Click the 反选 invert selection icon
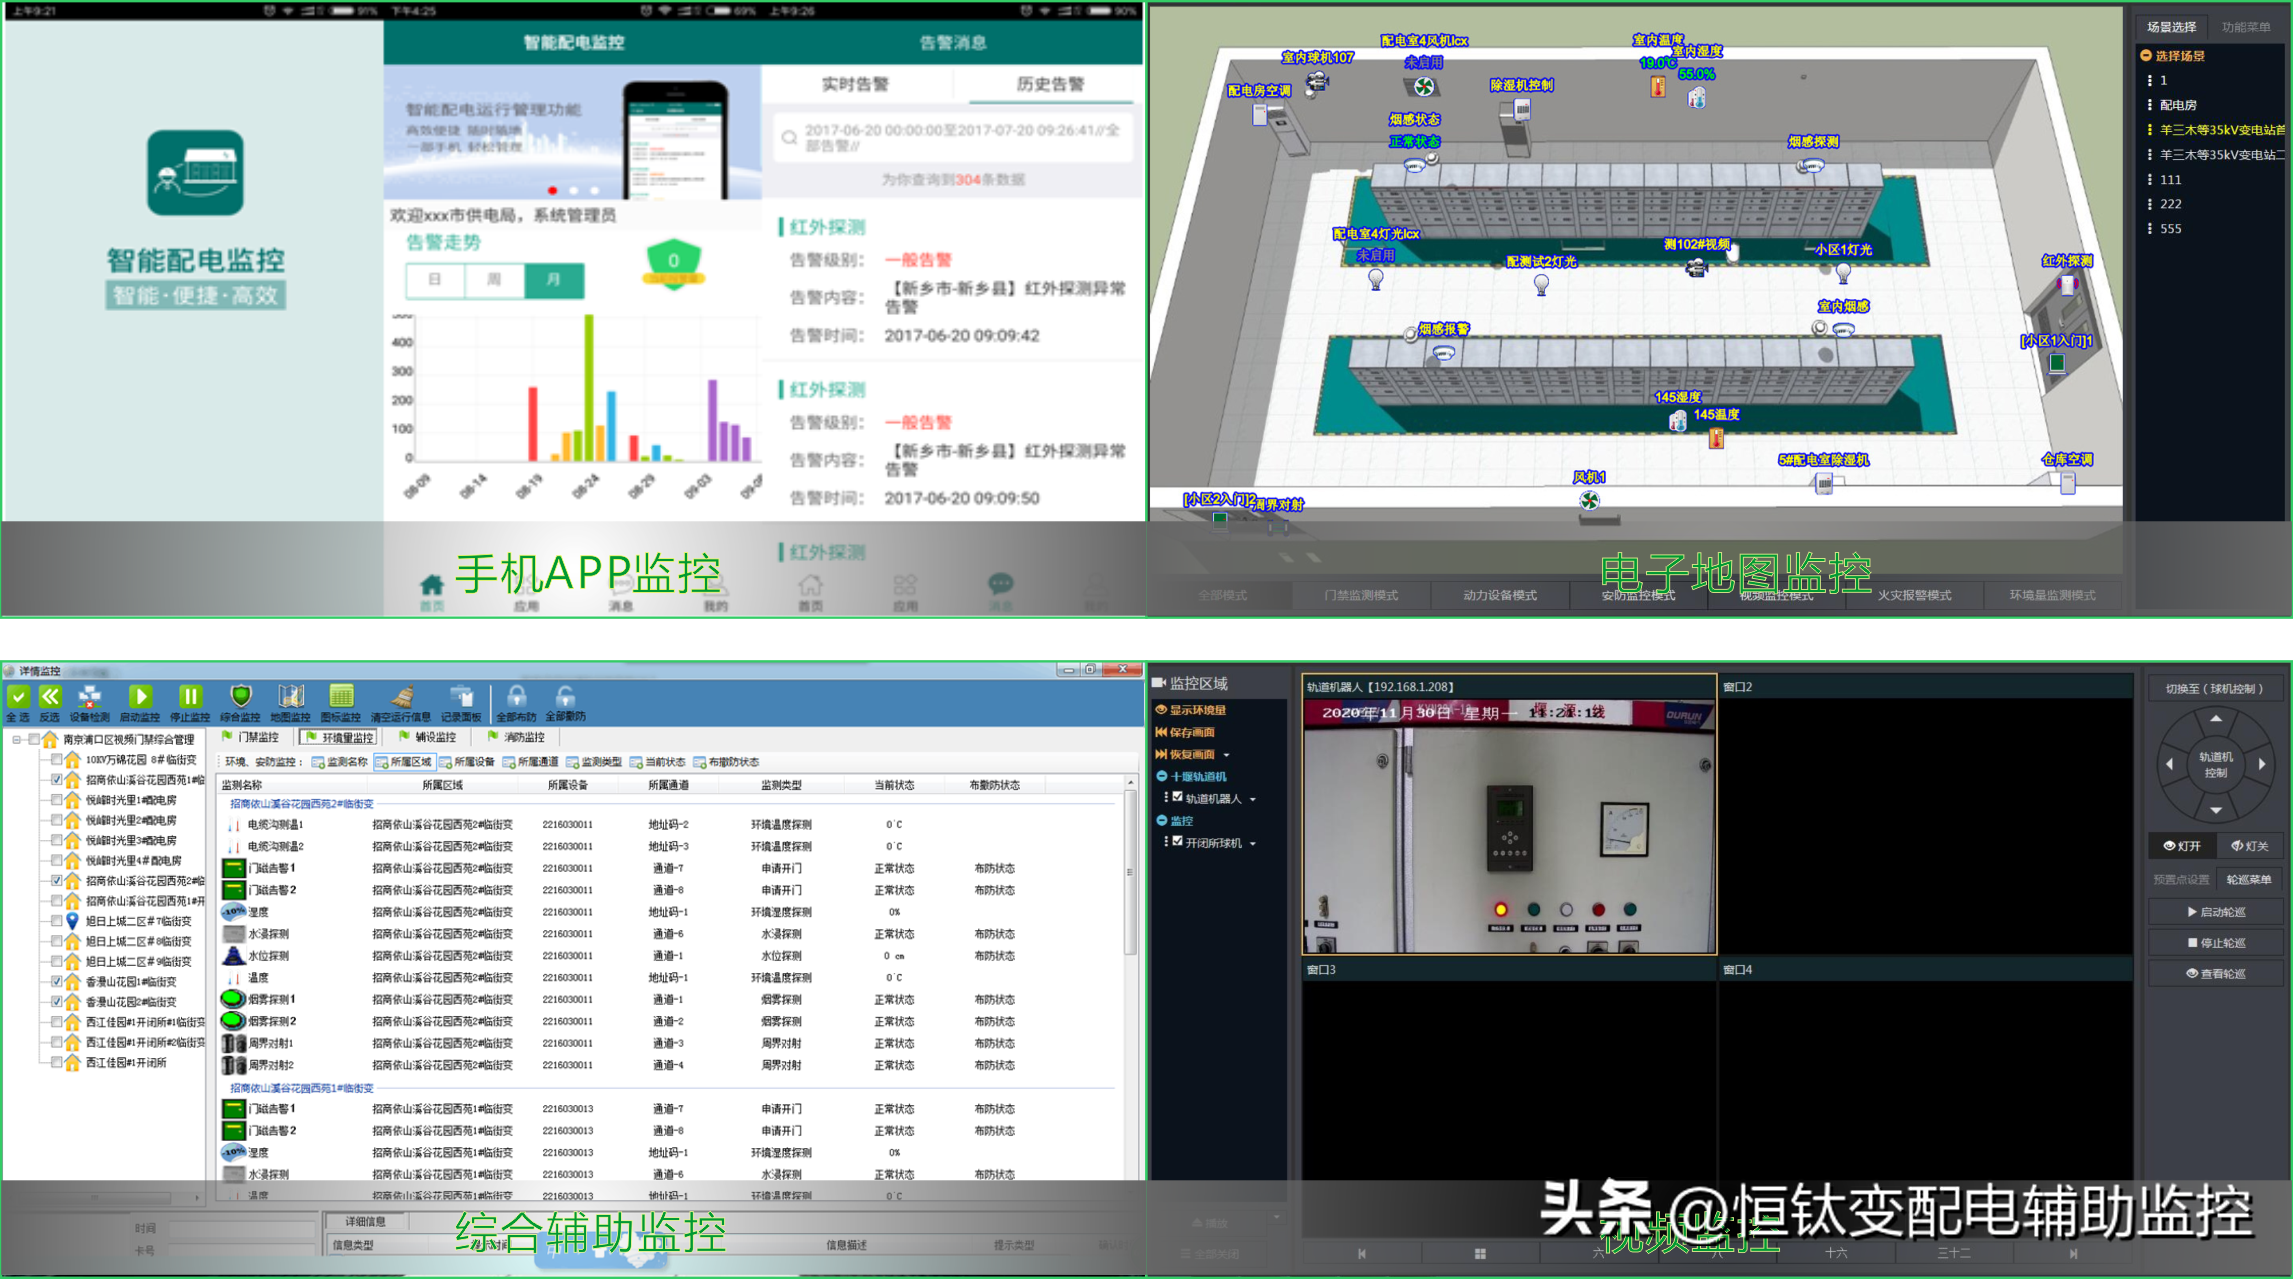 (x=49, y=696)
